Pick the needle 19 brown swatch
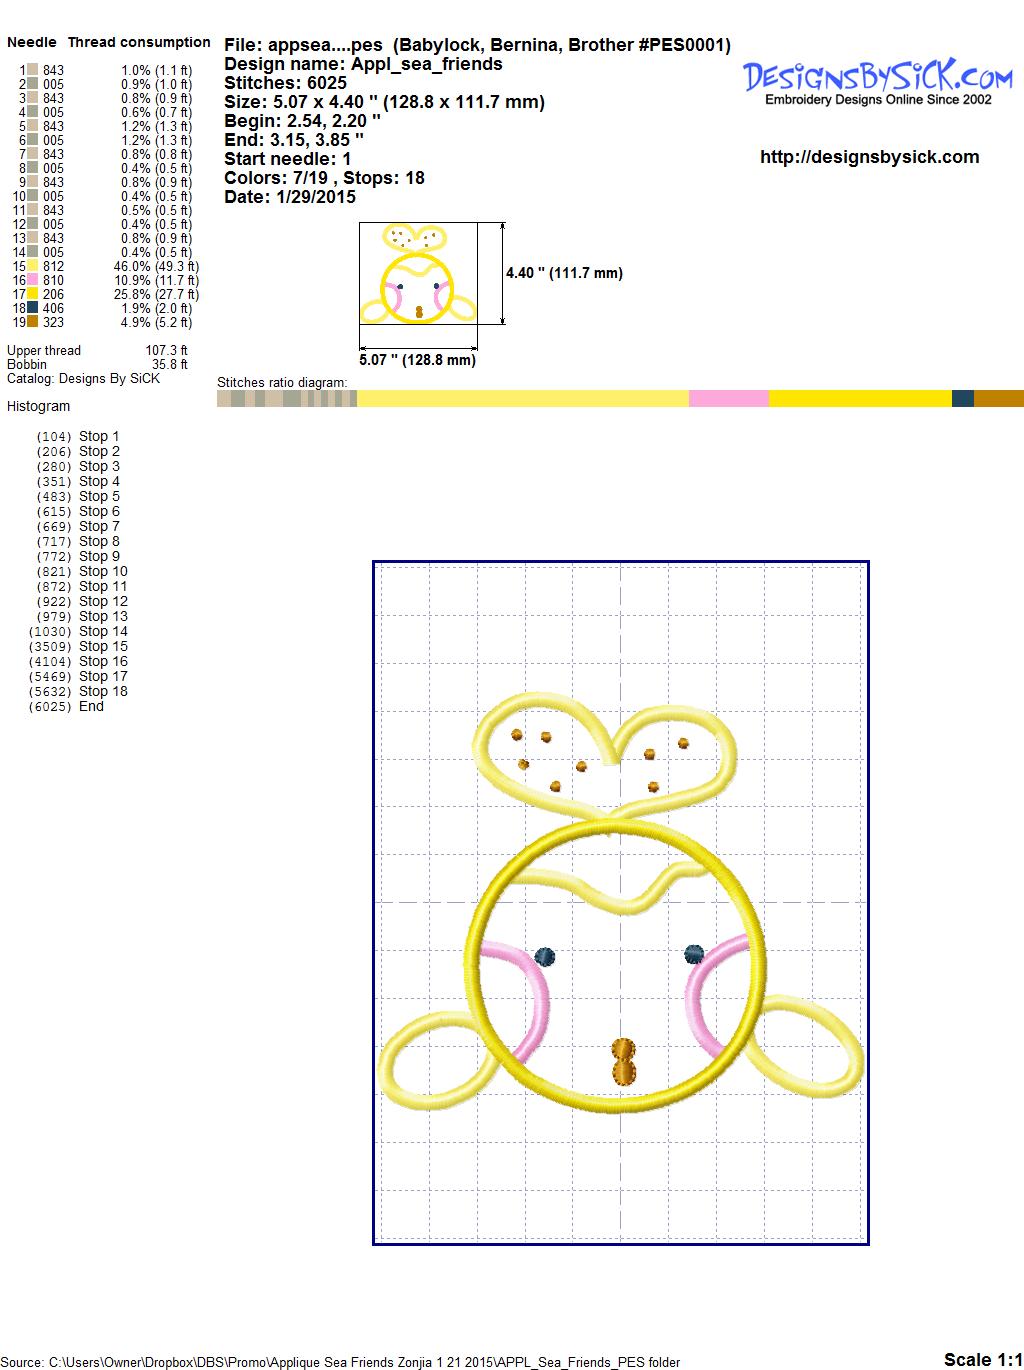Screen dimensions: 1024x1370 coord(33,322)
